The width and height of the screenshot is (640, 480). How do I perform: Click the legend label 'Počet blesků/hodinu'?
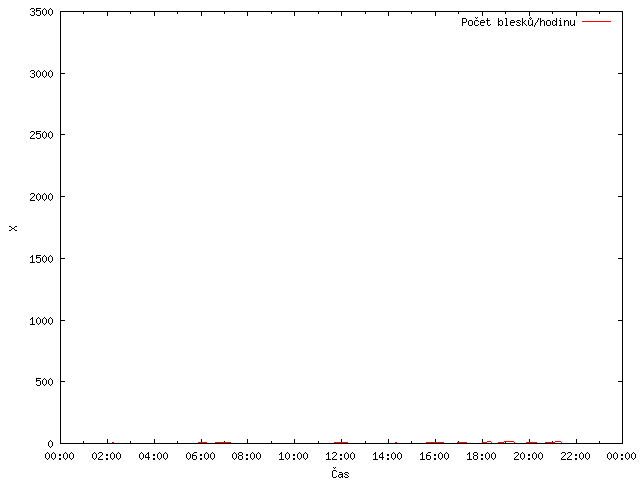[518, 22]
